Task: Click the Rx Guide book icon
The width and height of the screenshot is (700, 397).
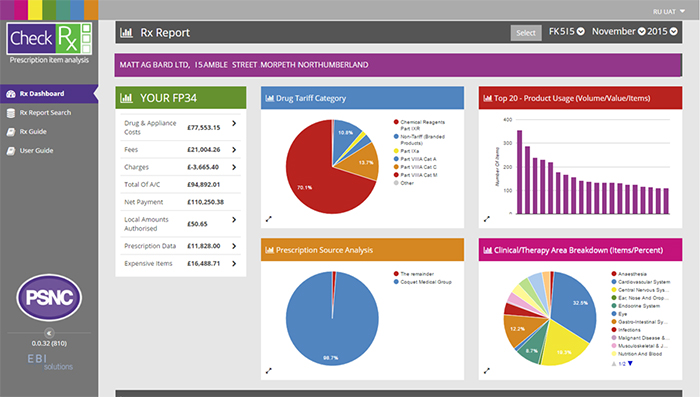Action: (11, 132)
